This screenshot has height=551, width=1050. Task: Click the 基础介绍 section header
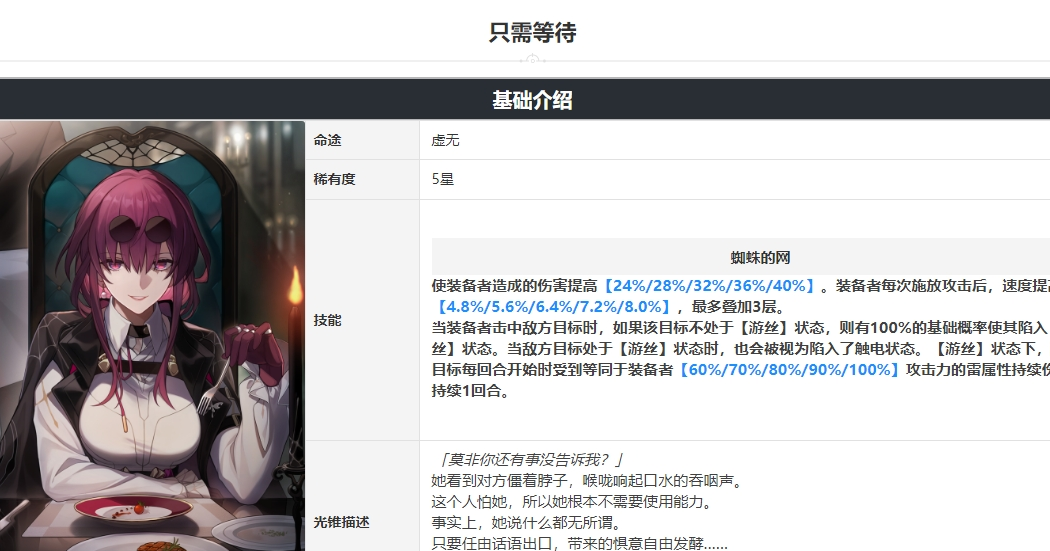532,100
